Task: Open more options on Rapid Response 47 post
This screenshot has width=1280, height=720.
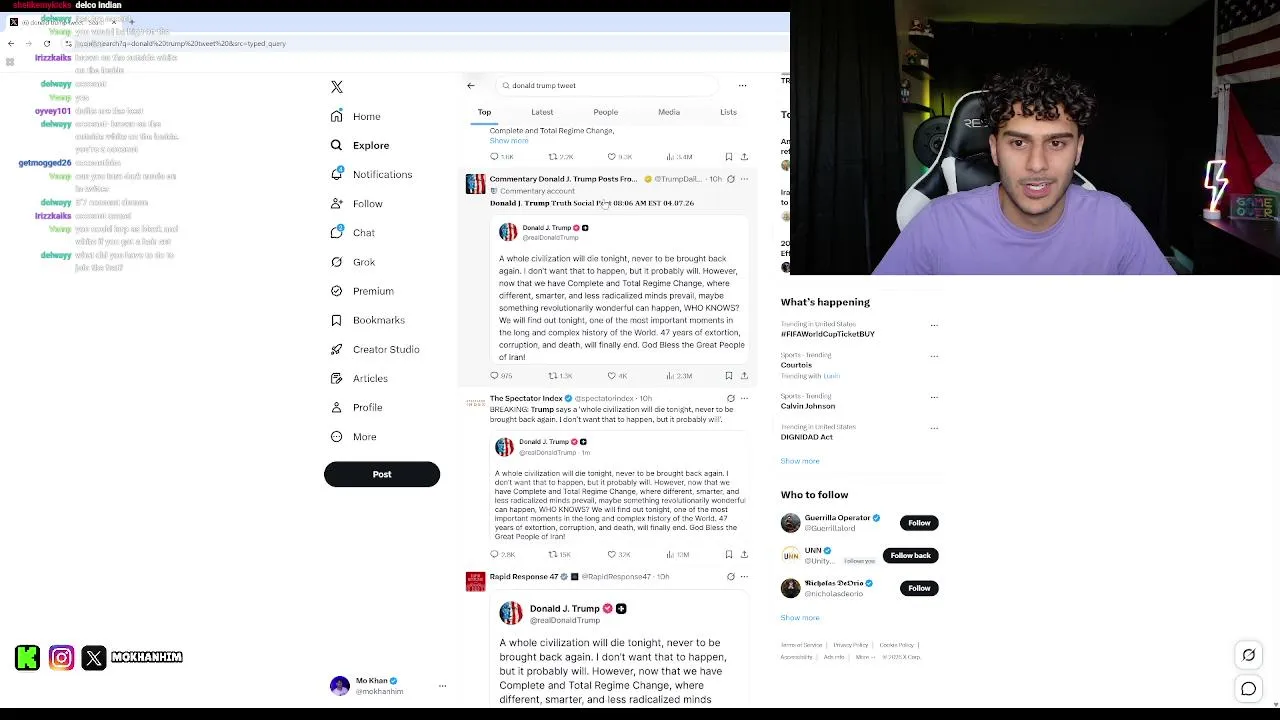Action: pyautogui.click(x=744, y=577)
